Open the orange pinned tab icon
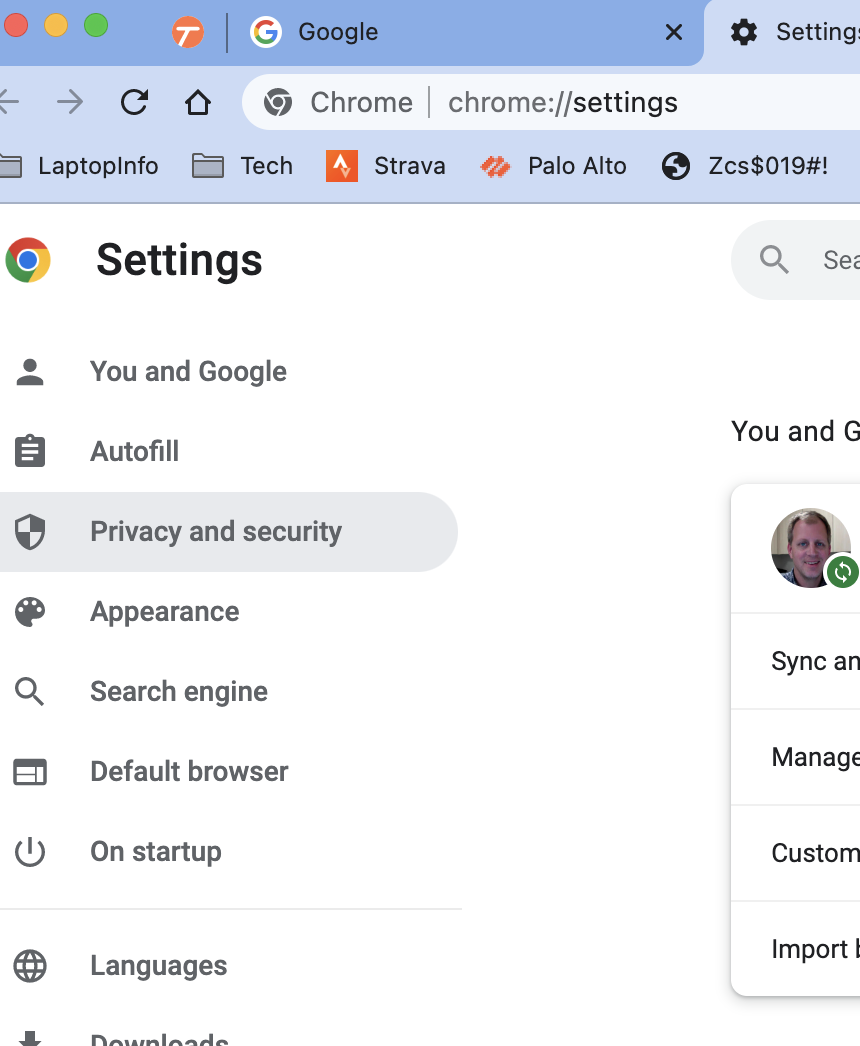This screenshot has height=1046, width=860. click(187, 32)
